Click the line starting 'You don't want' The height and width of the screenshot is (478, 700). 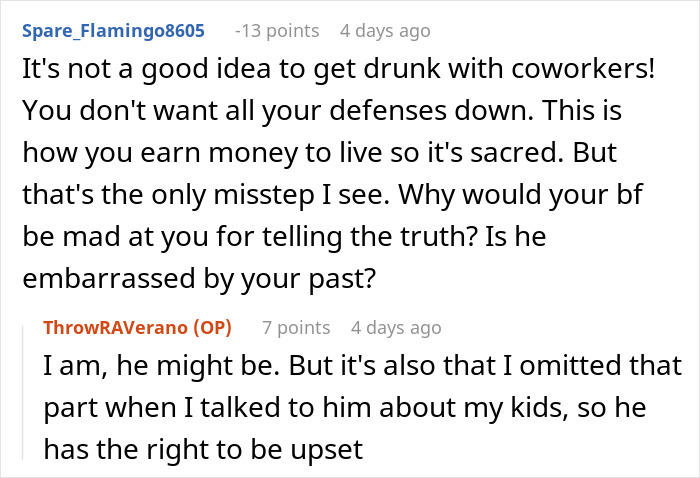tap(321, 111)
